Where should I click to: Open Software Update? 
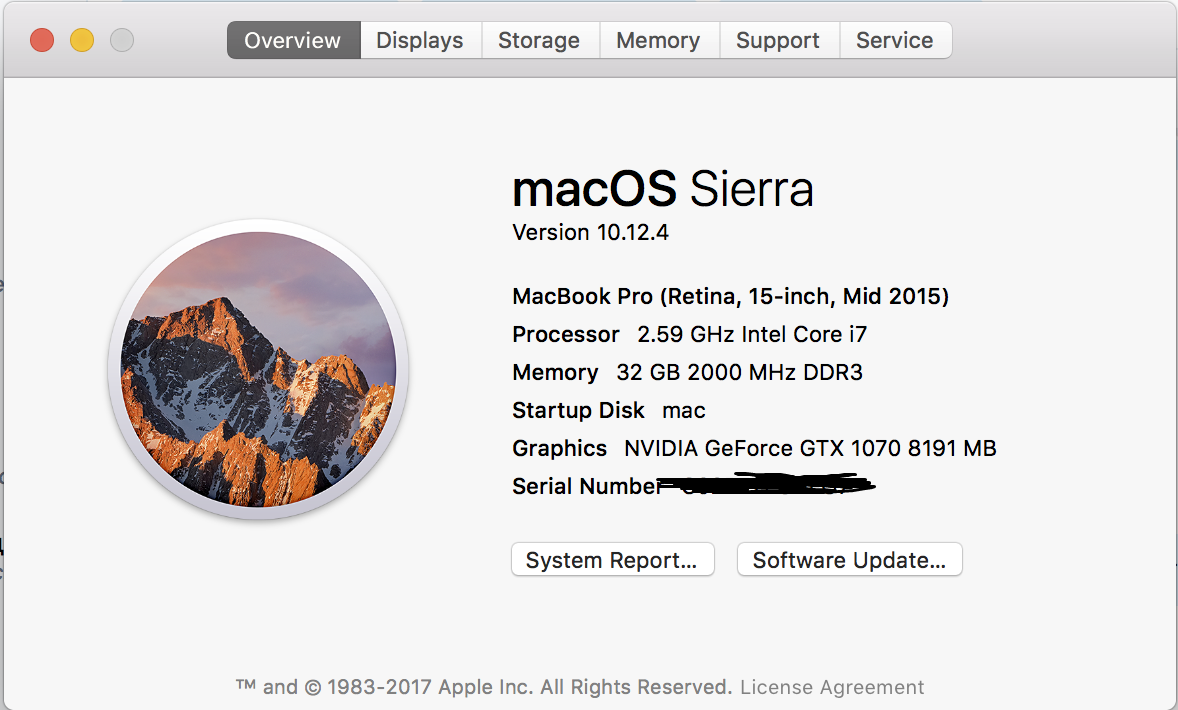click(849, 560)
